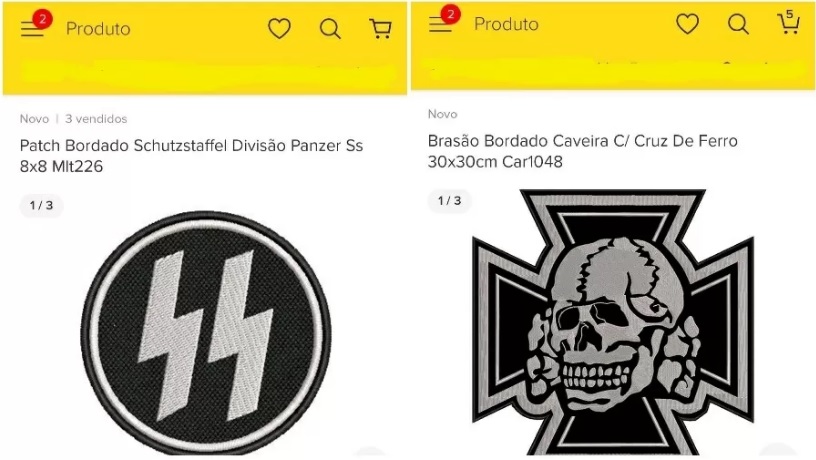Open search icon on Brasão Bordado page
This screenshot has width=816, height=460.
pos(738,24)
